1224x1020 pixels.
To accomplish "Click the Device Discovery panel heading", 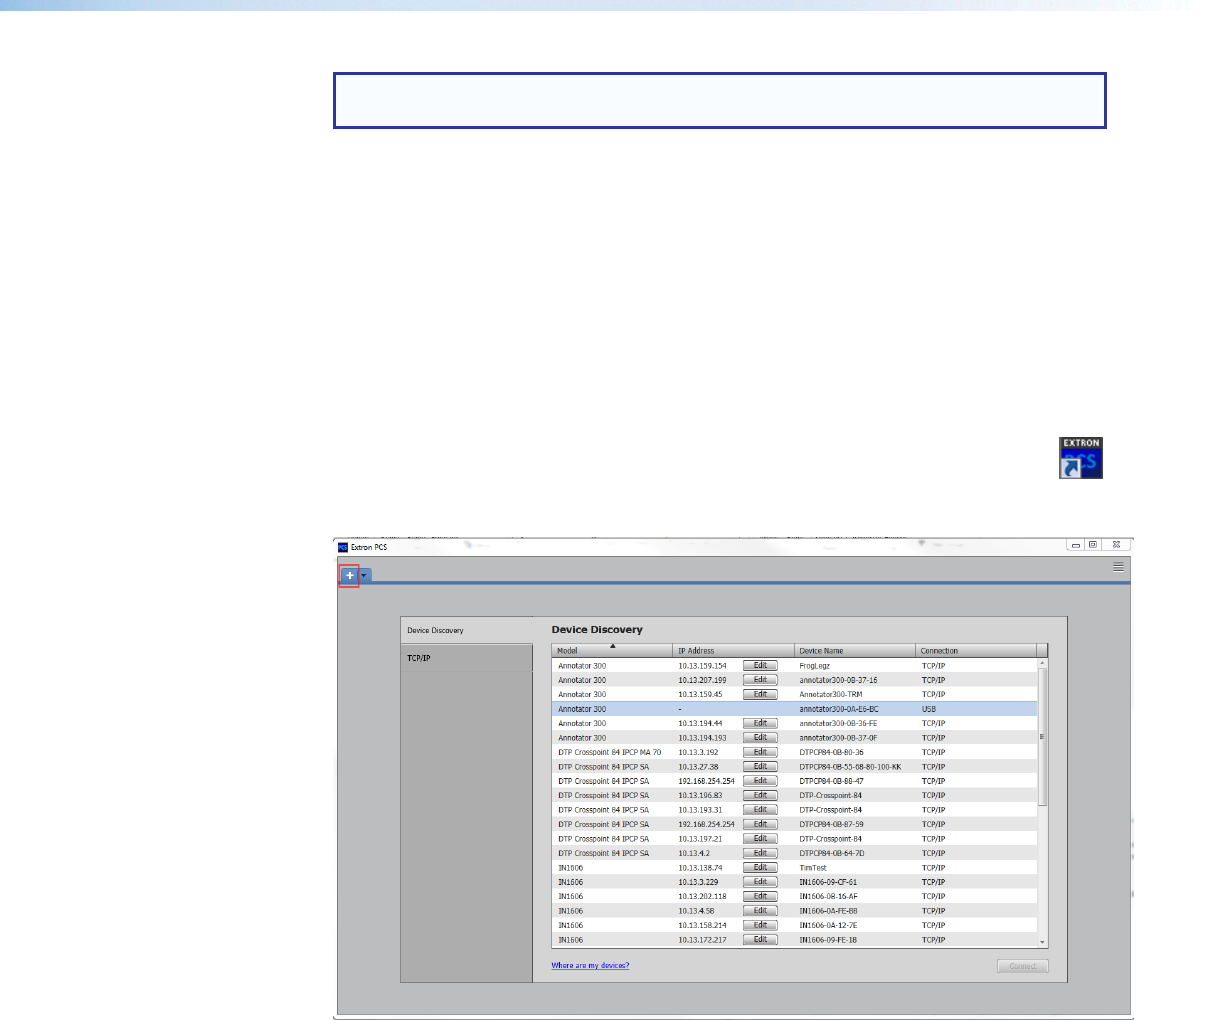I will pos(597,630).
